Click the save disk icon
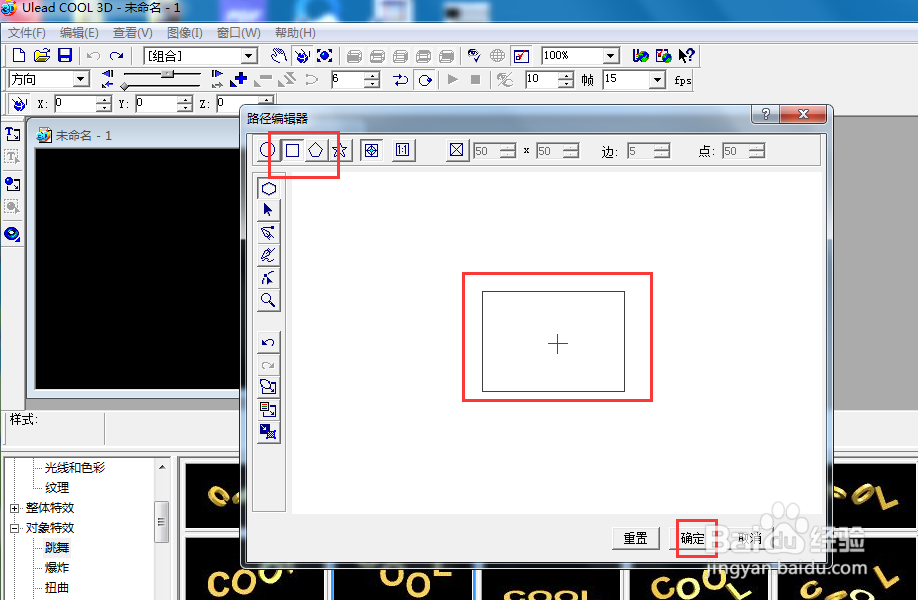The width and height of the screenshot is (918, 600). coord(64,56)
